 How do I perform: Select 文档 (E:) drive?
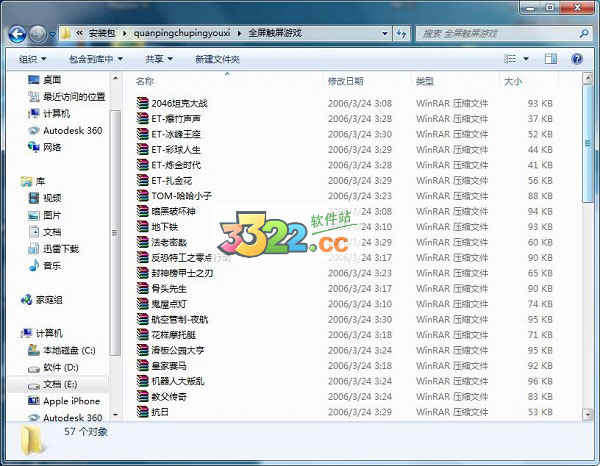[53, 385]
